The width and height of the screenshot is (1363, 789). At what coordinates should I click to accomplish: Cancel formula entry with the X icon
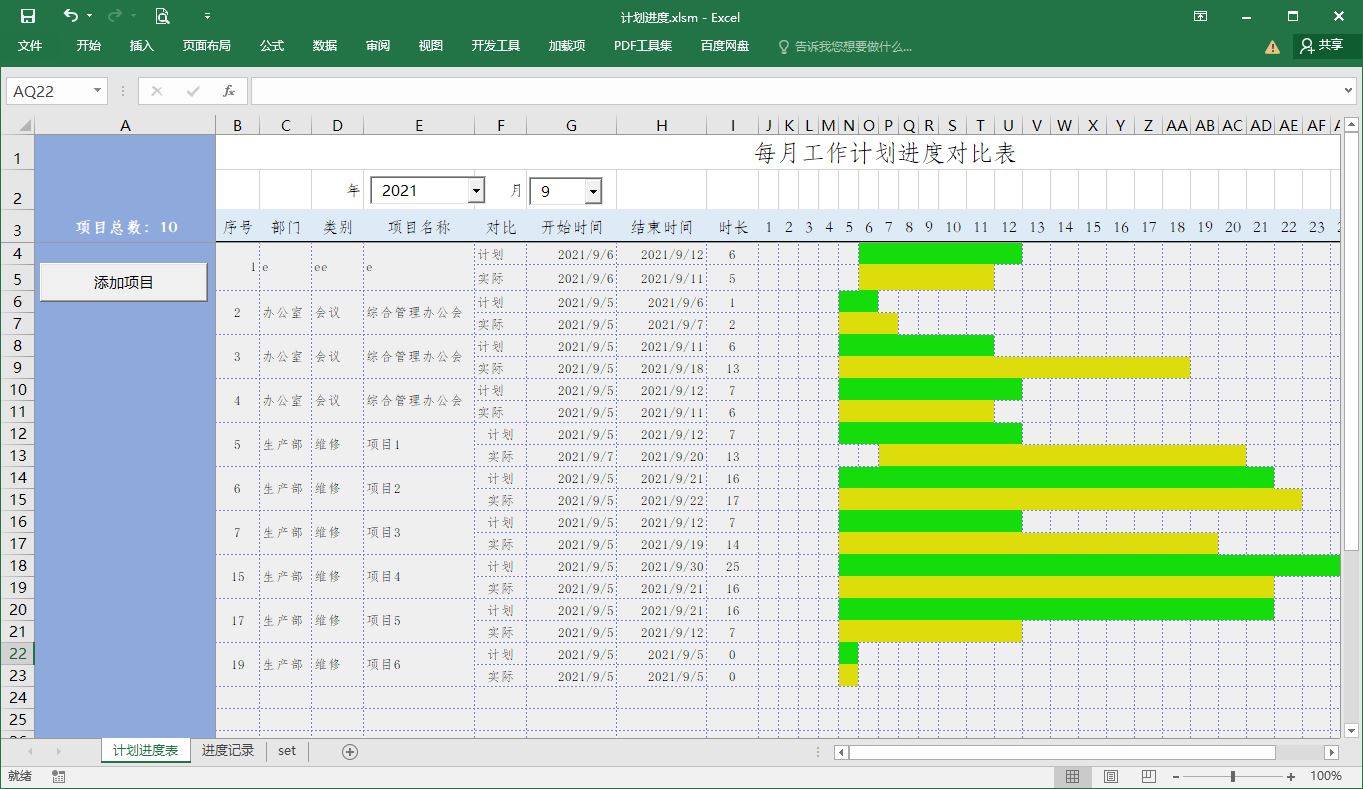[x=156, y=90]
